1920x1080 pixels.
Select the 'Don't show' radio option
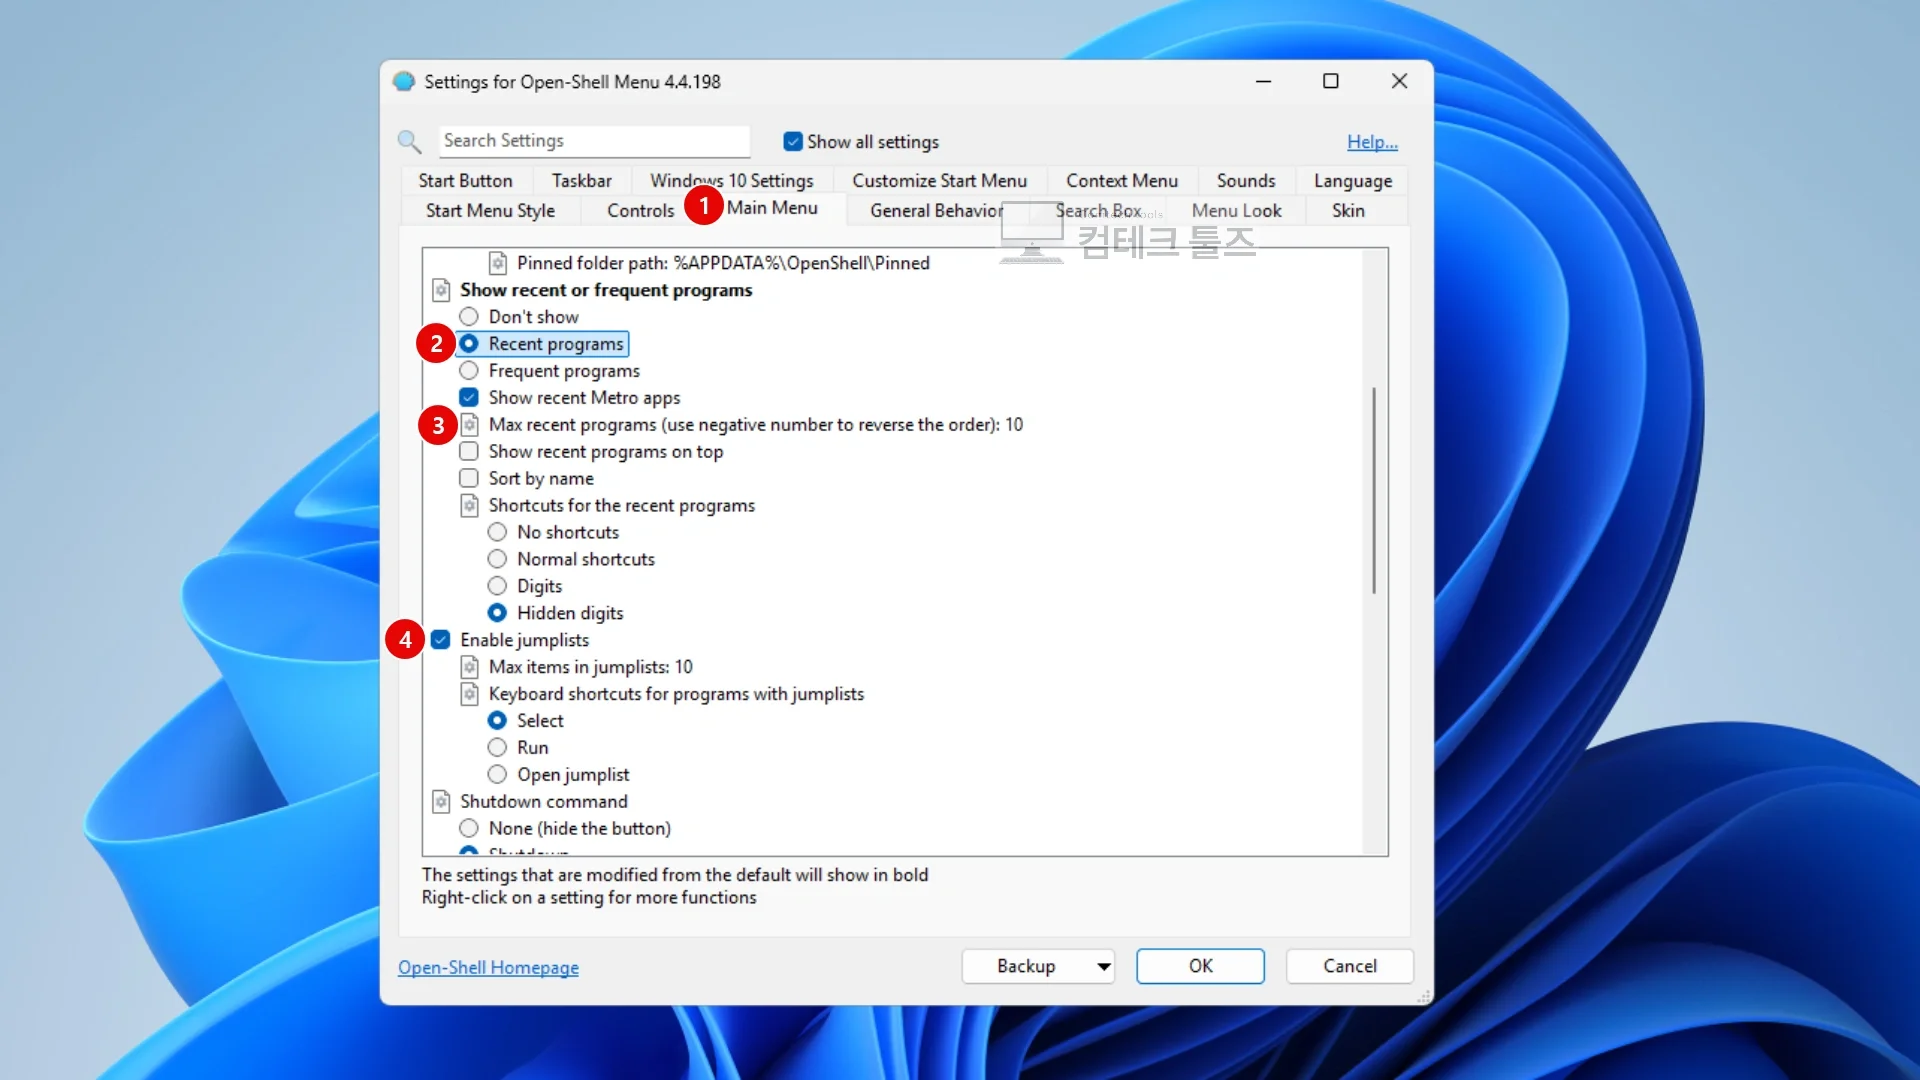469,317
